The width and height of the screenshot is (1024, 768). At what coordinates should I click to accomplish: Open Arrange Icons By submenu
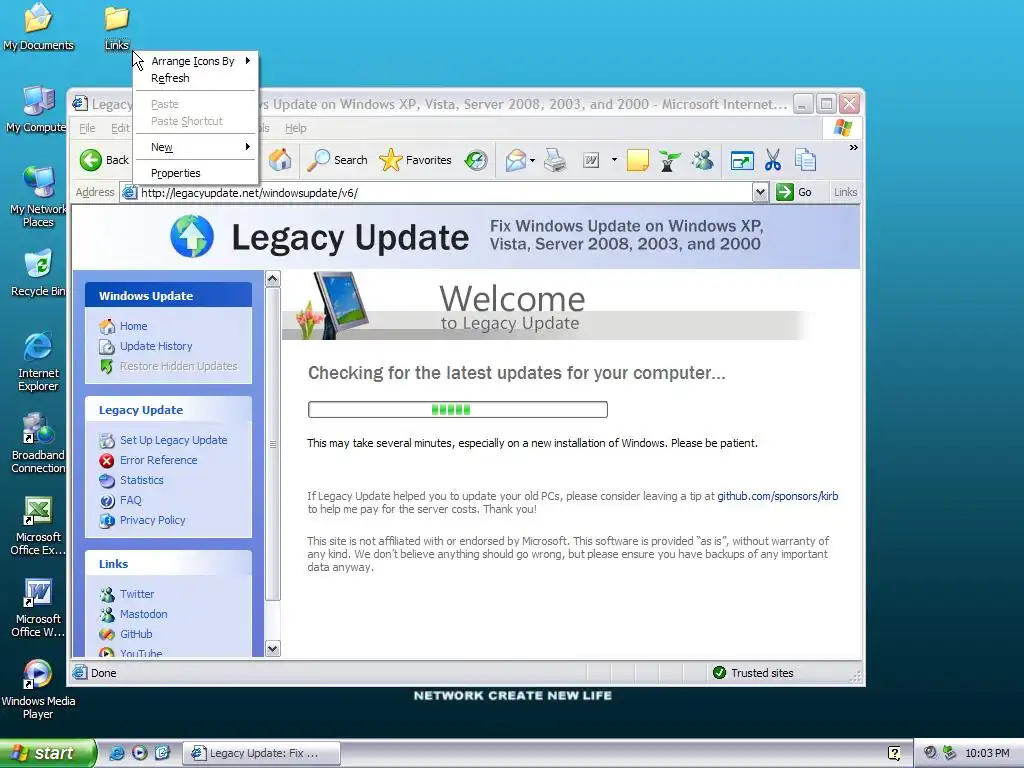click(x=196, y=61)
